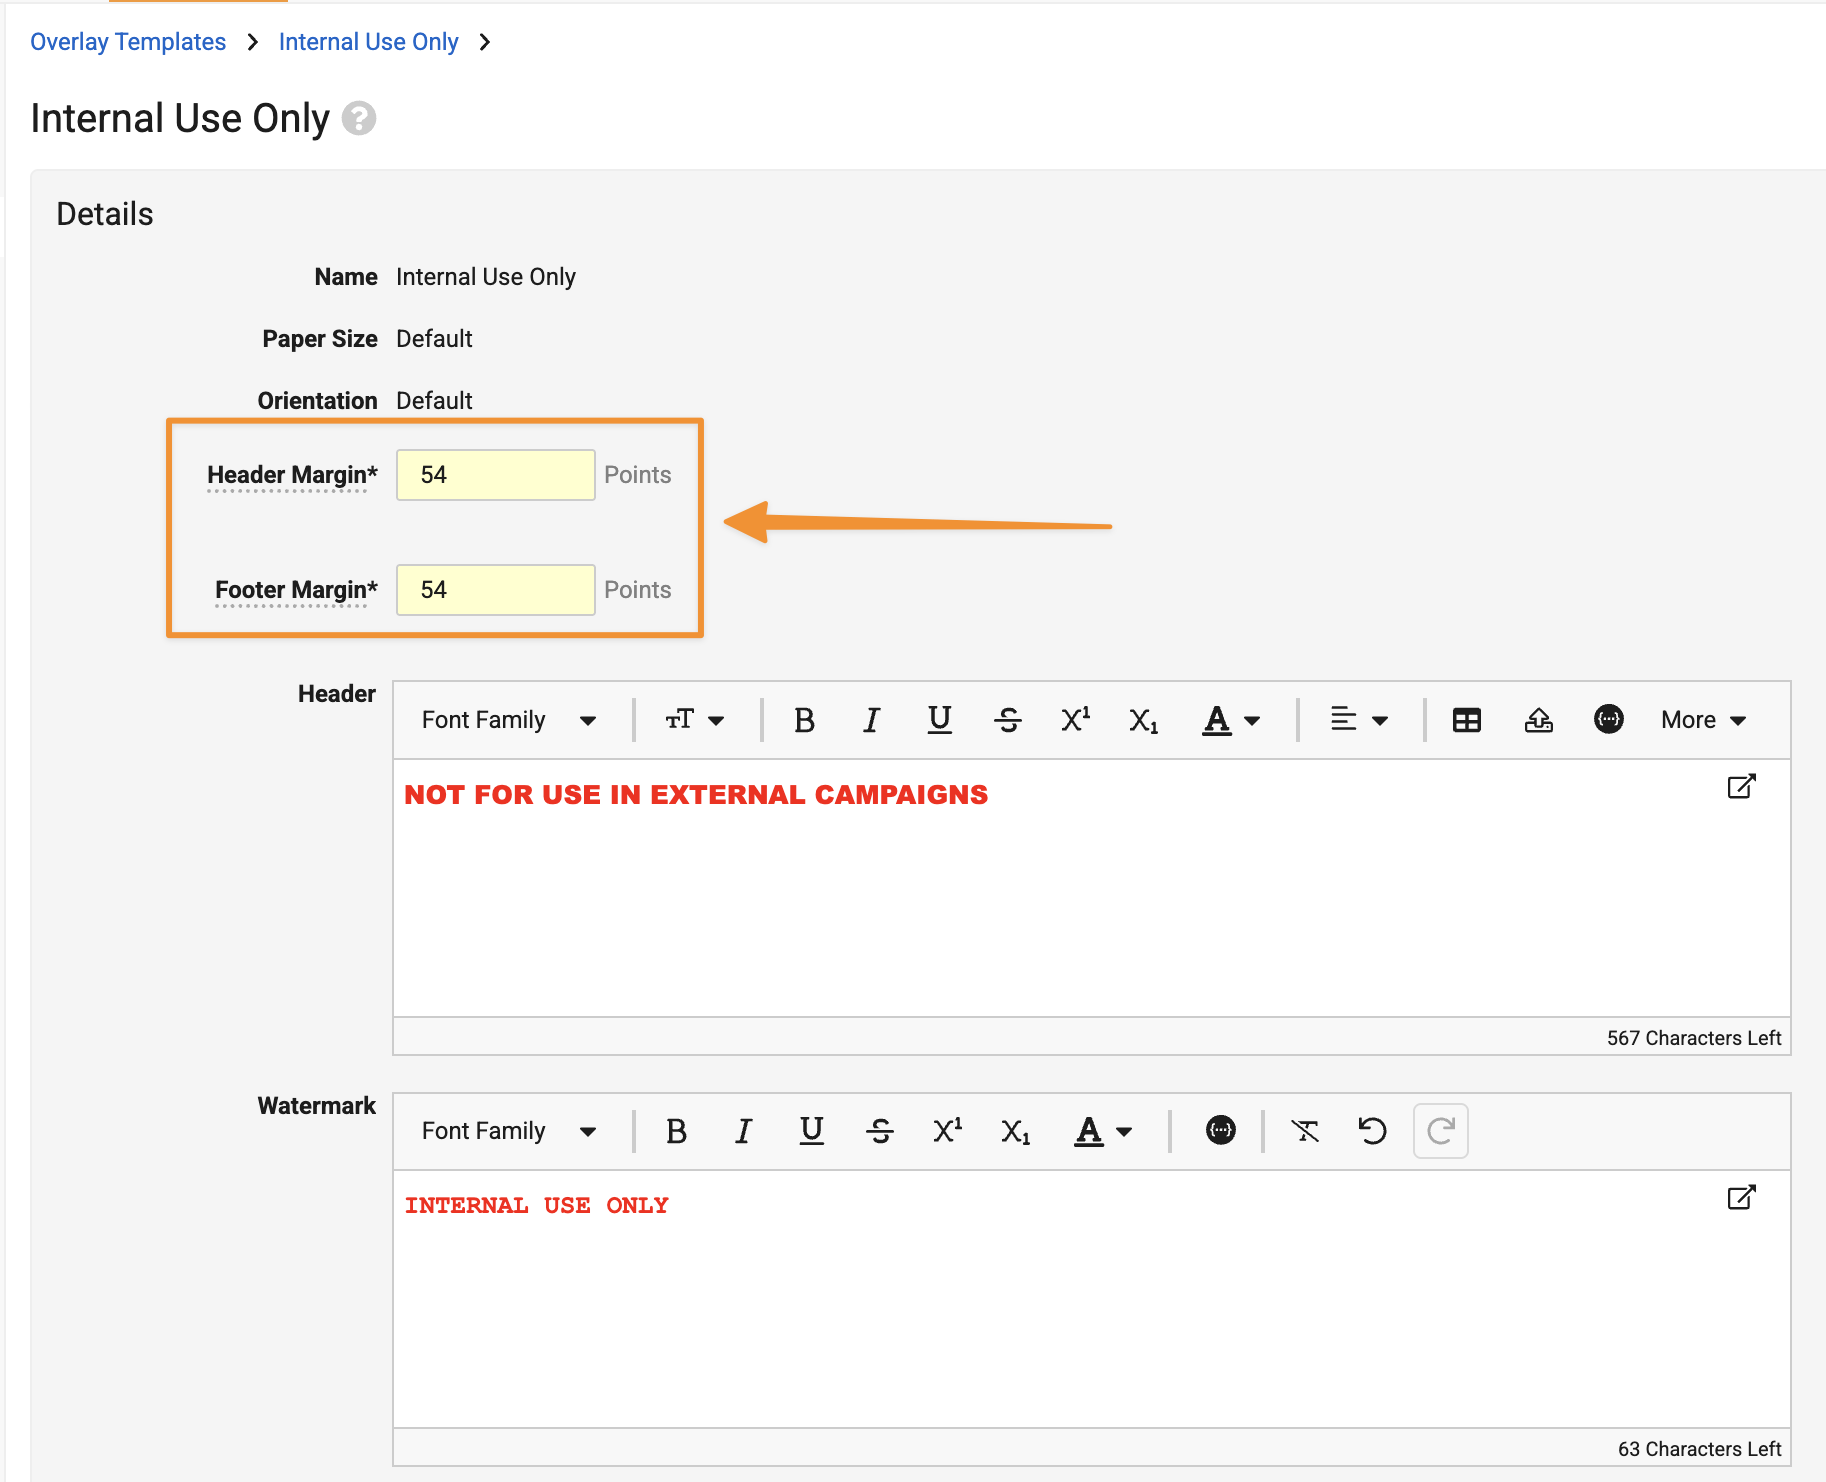The image size is (1826, 1482).
Task: Apply strikethrough in the Header editor toolbar
Action: click(1008, 720)
